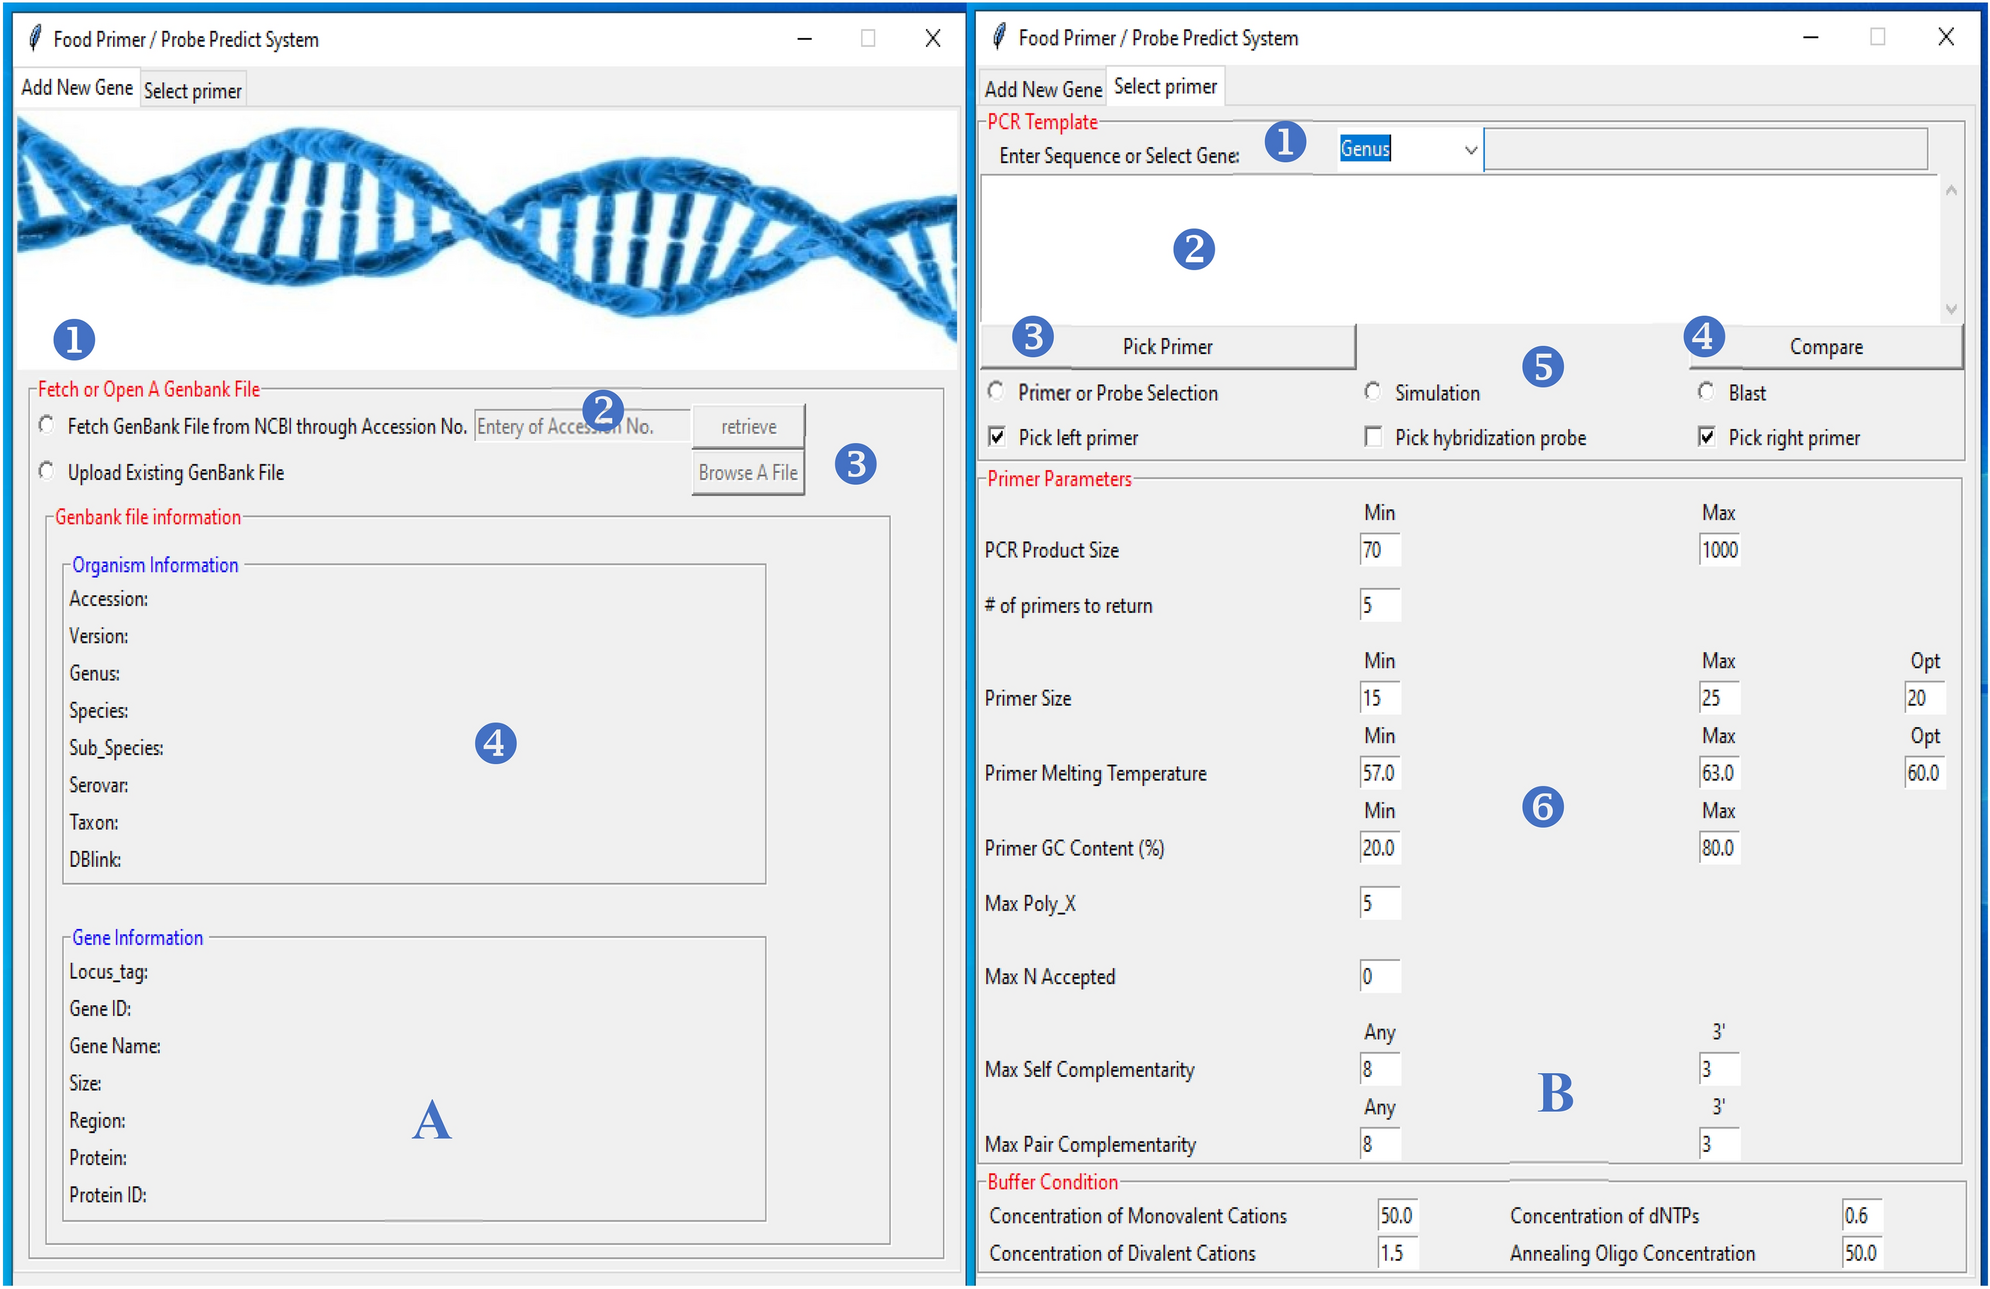
Task: Choose the Simulation radio button
Action: coord(1373,392)
